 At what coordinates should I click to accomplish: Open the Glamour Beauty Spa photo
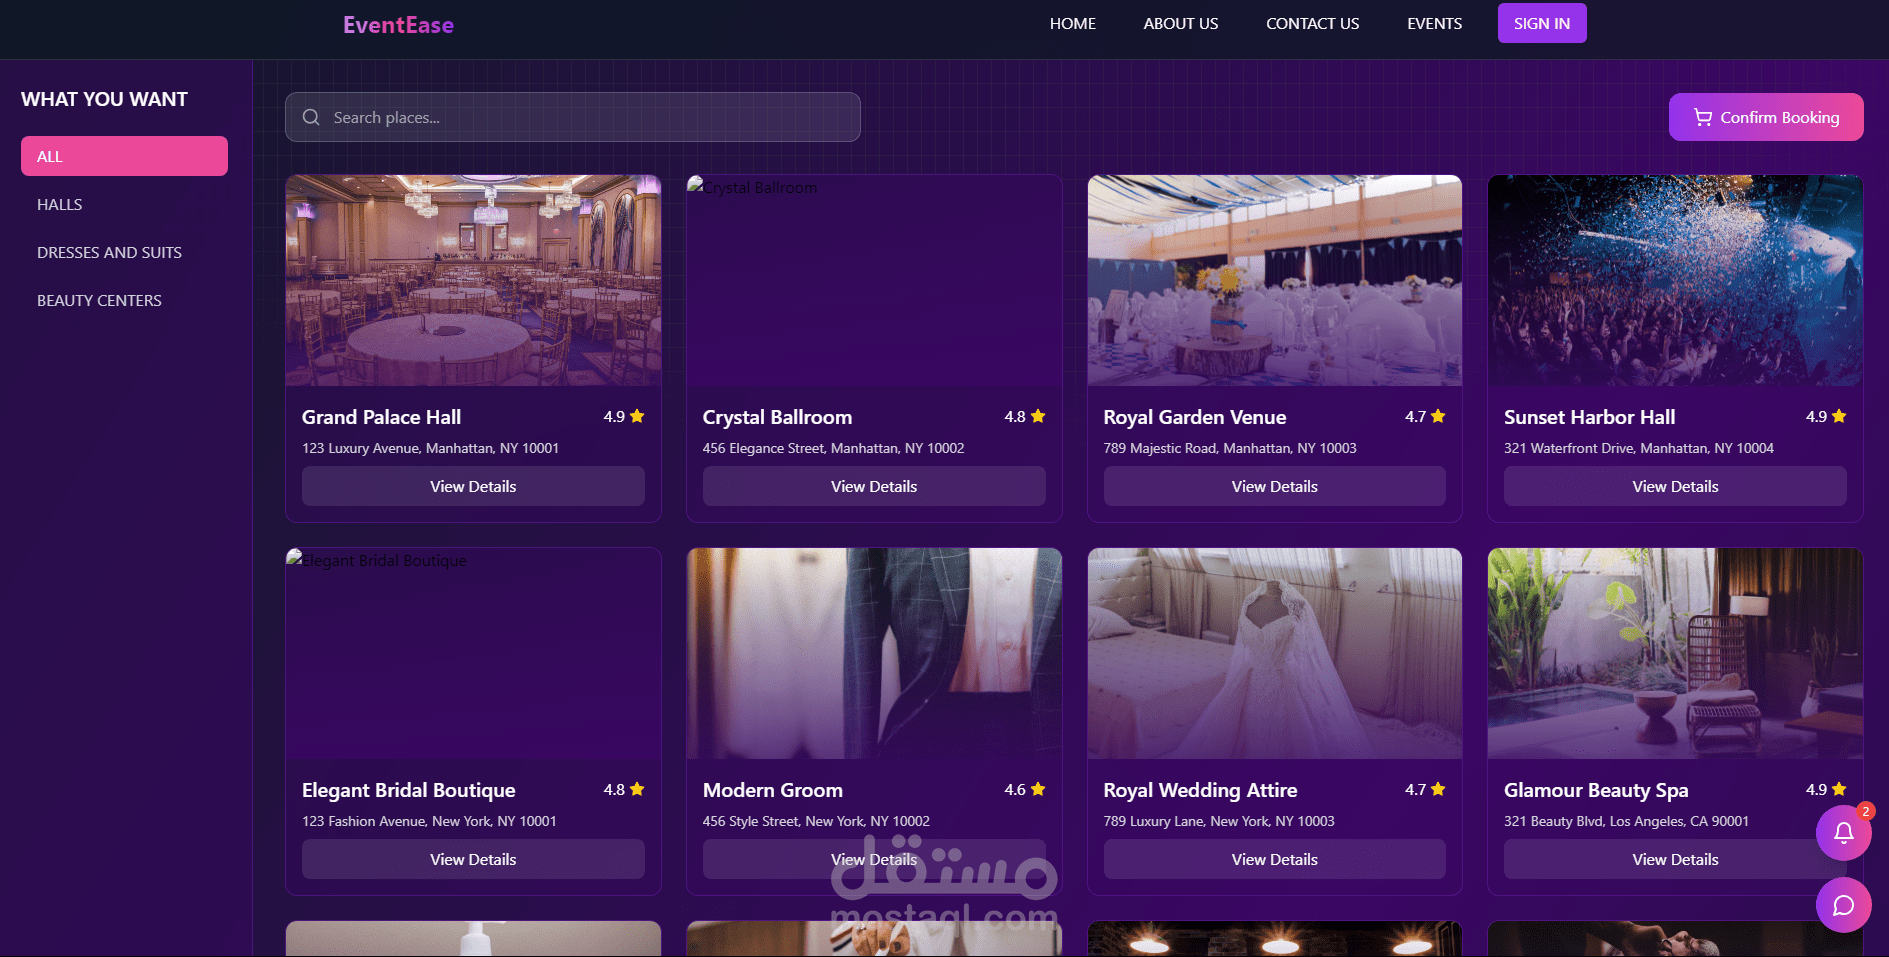point(1675,653)
